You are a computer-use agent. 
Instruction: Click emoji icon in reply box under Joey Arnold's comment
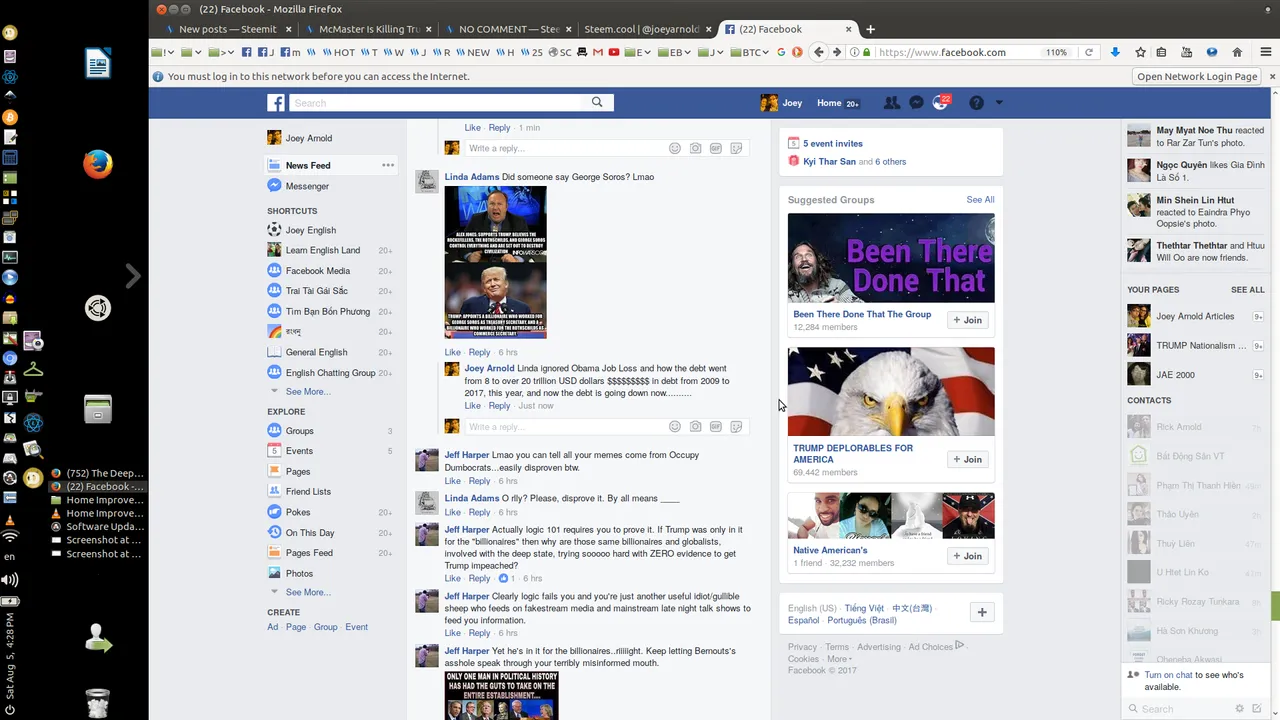[675, 427]
